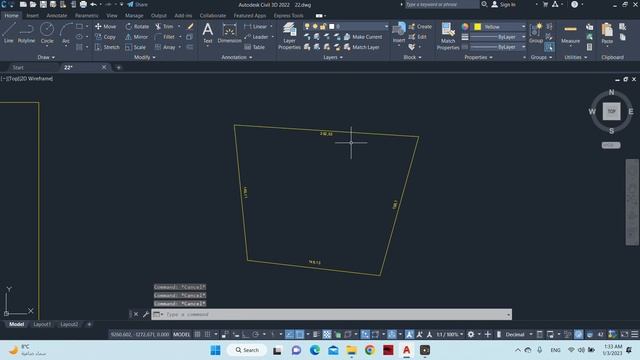This screenshot has height=360, width=640.
Task: Activate the Array command
Action: click(165, 47)
